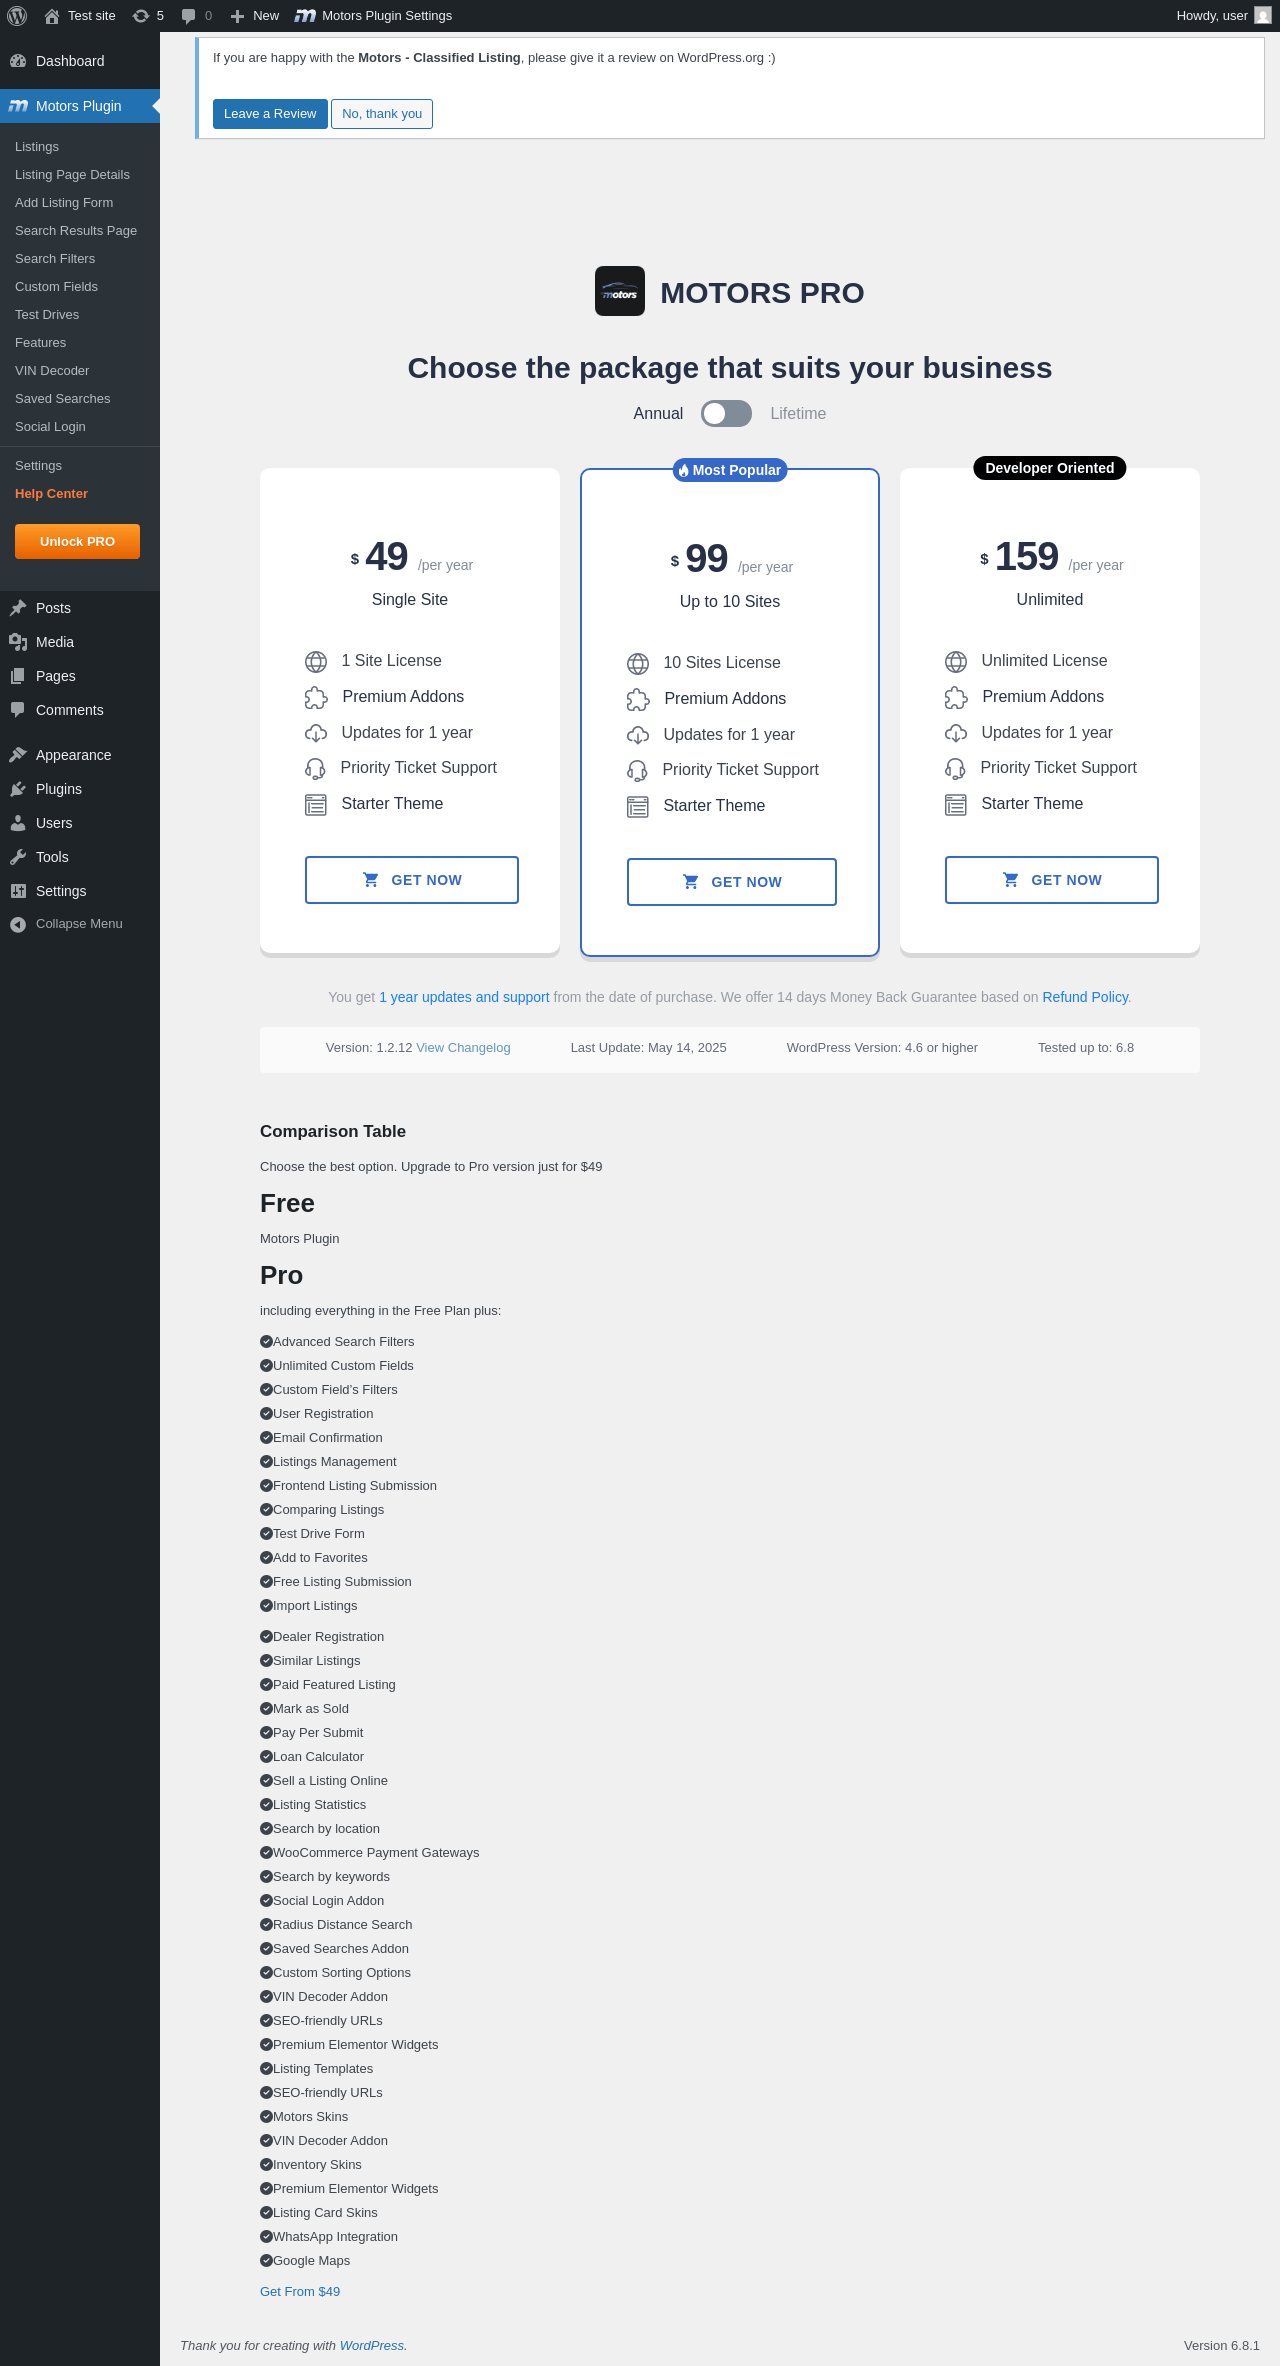Viewport: 1280px width, 2366px height.
Task: Open Test site home icon
Action: click(x=52, y=16)
